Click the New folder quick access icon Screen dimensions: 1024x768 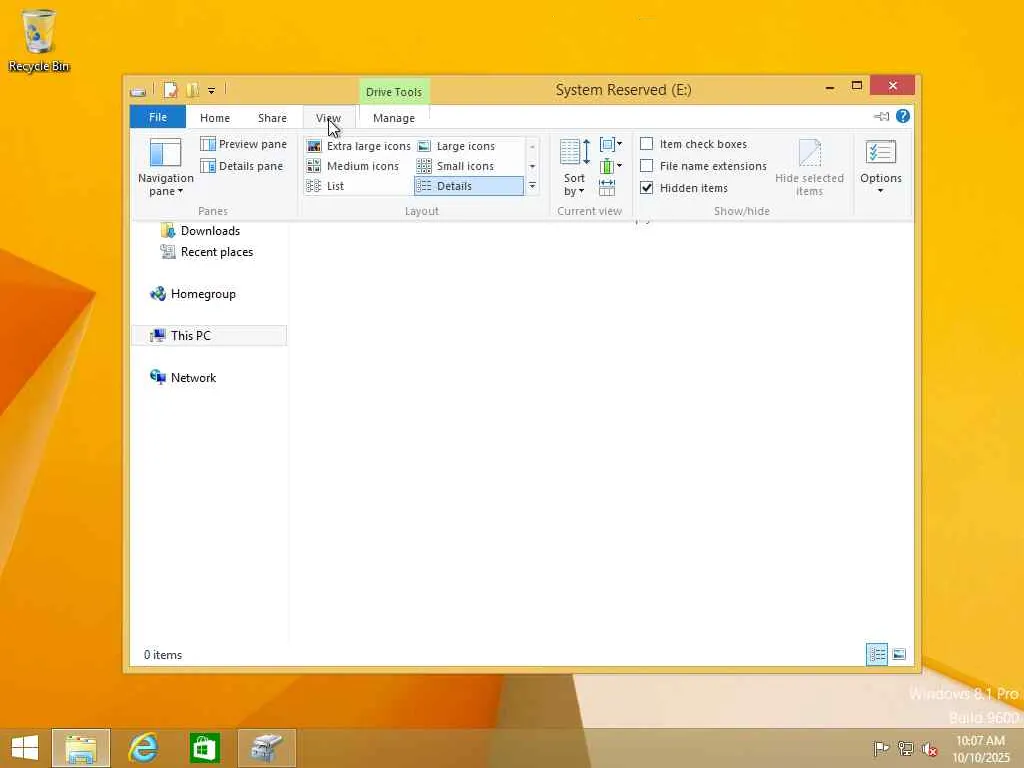tap(193, 90)
